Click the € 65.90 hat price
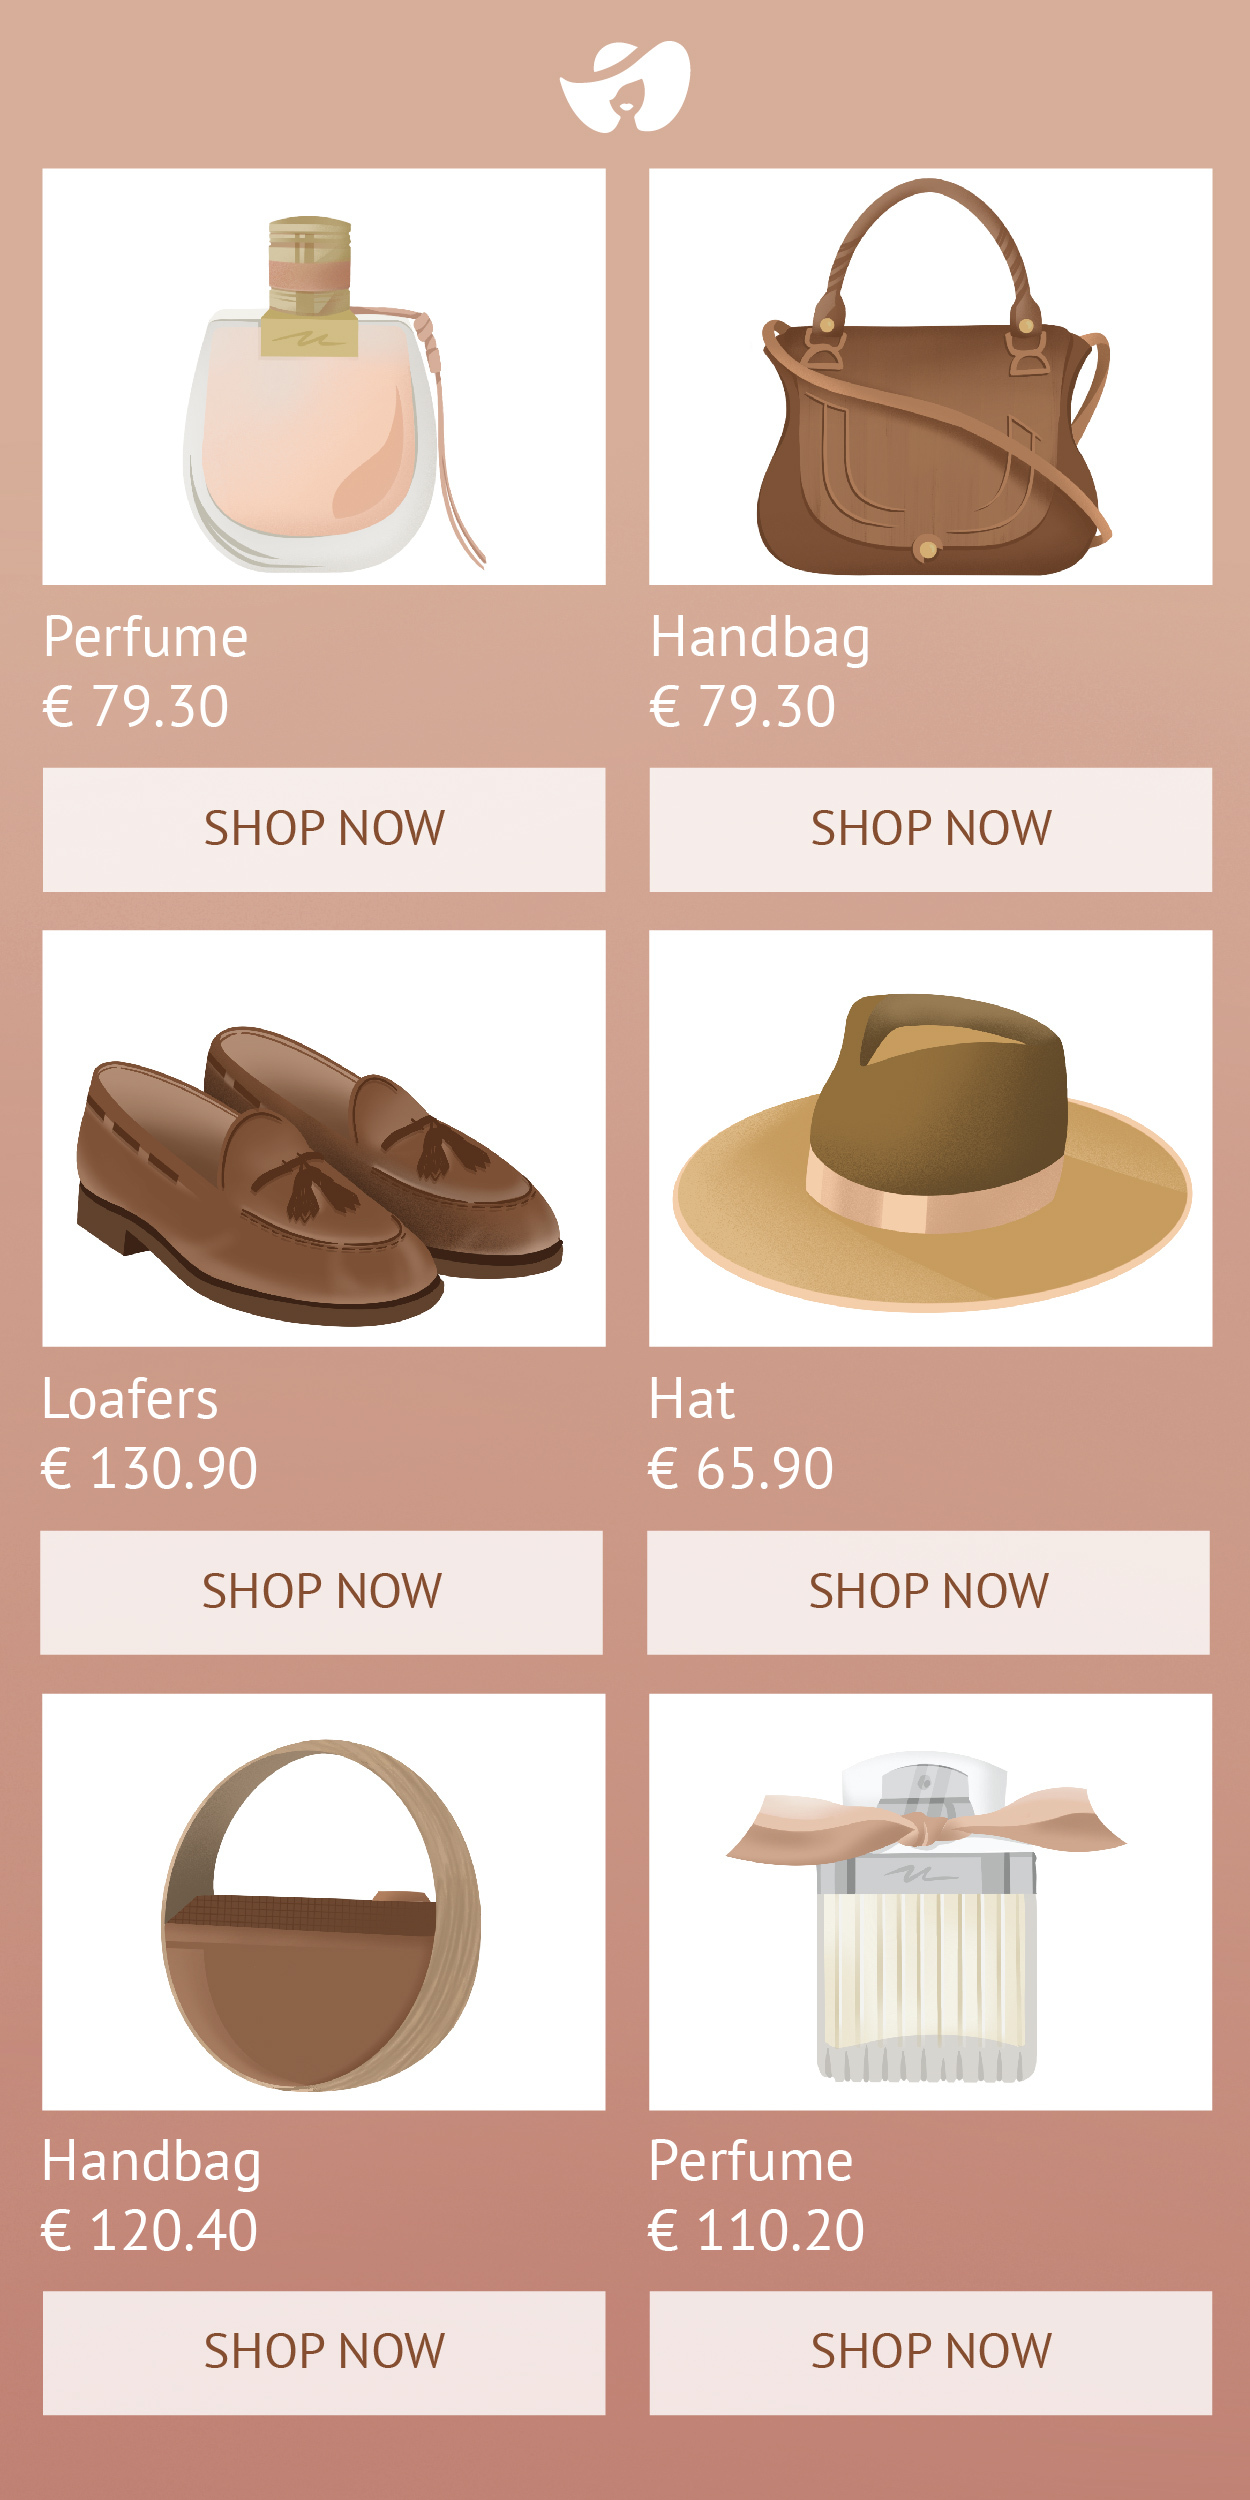The height and width of the screenshot is (2500, 1250). click(740, 1468)
